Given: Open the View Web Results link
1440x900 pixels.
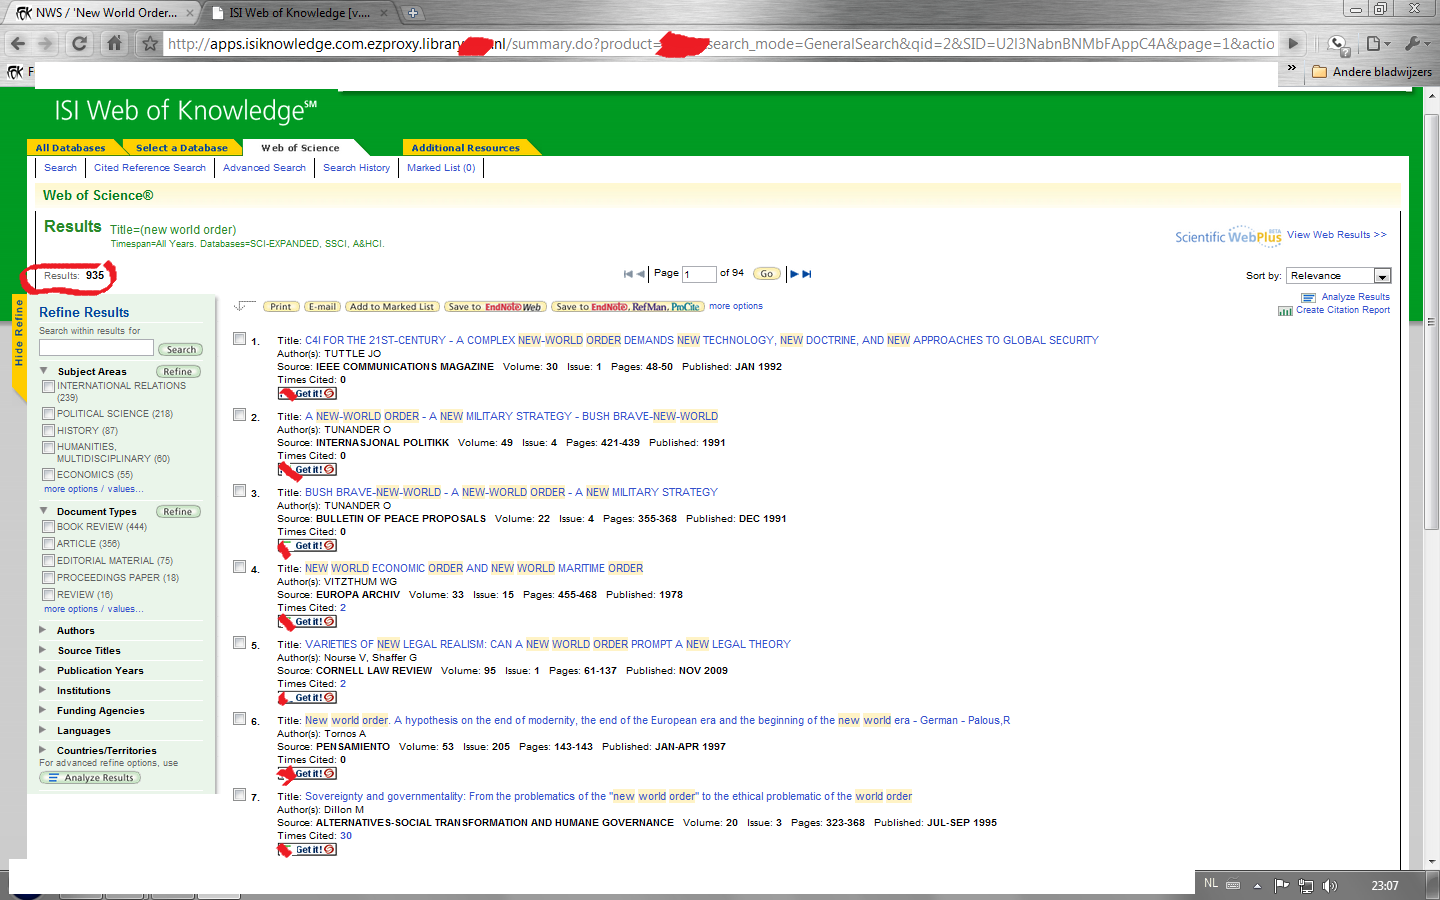Looking at the screenshot, I should coord(1336,235).
